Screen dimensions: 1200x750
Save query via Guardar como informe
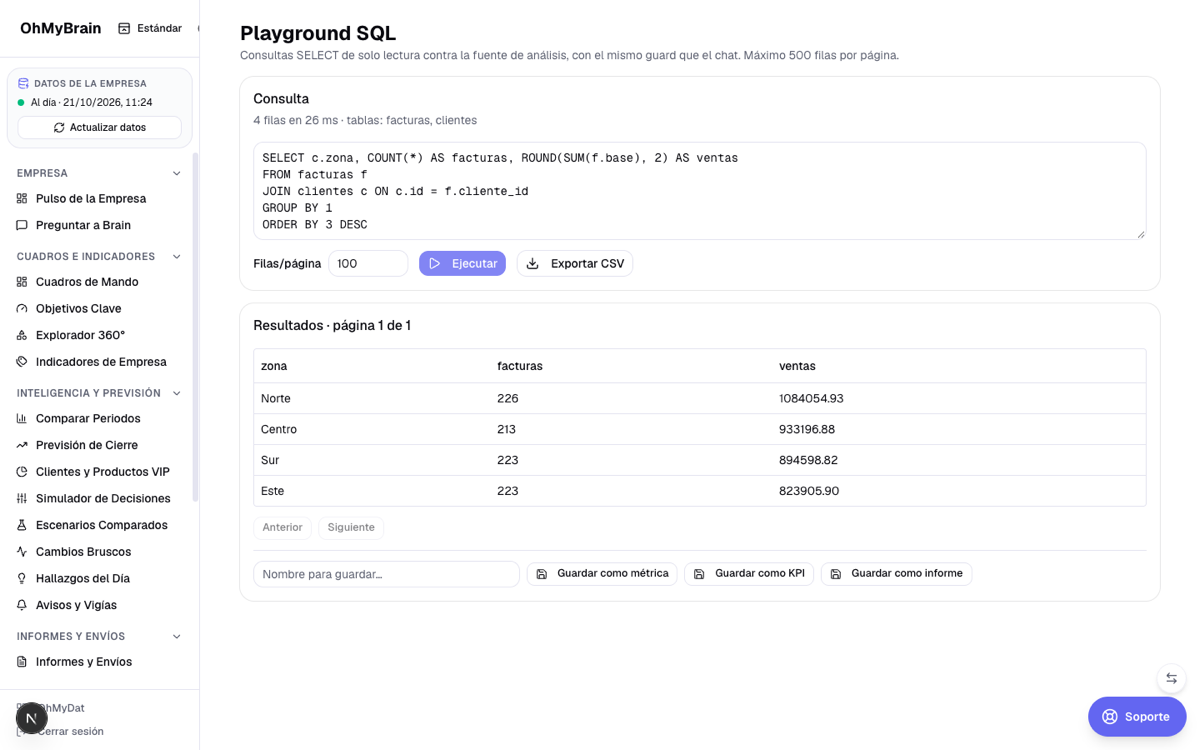(896, 574)
